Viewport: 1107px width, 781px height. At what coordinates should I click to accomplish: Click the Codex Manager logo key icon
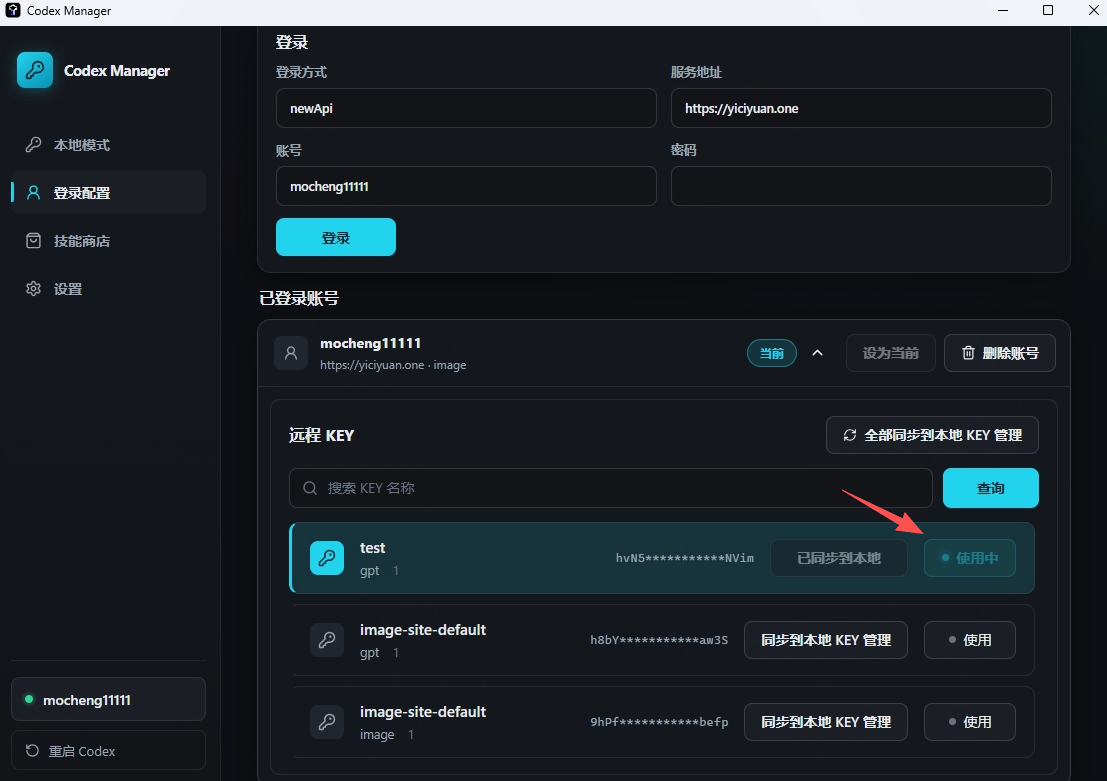coord(35,70)
